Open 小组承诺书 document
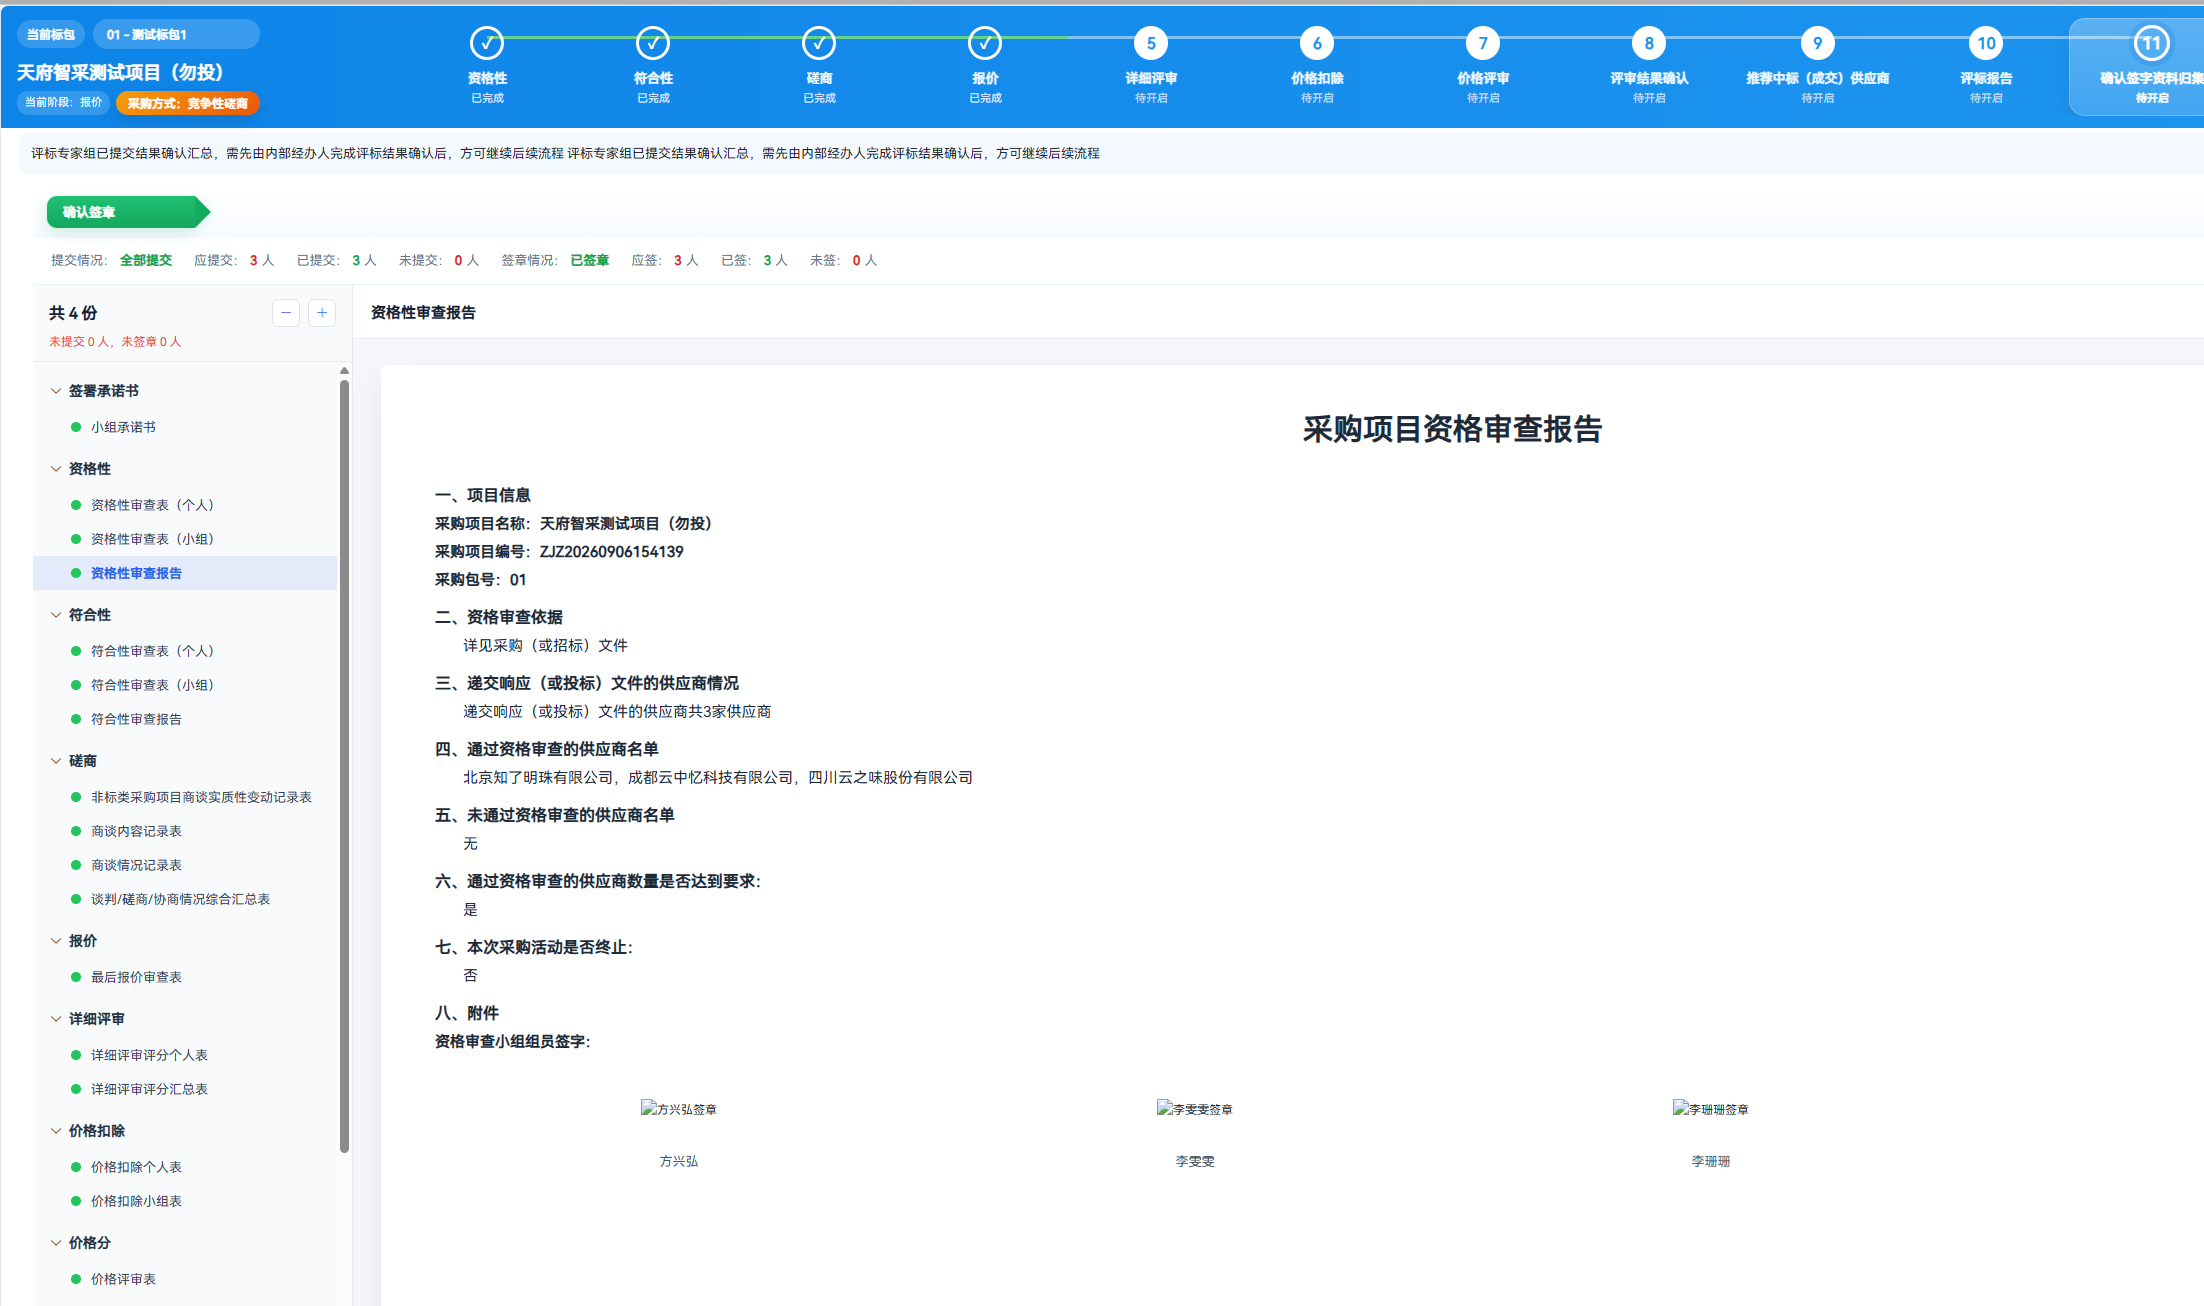2204x1306 pixels. [123, 427]
